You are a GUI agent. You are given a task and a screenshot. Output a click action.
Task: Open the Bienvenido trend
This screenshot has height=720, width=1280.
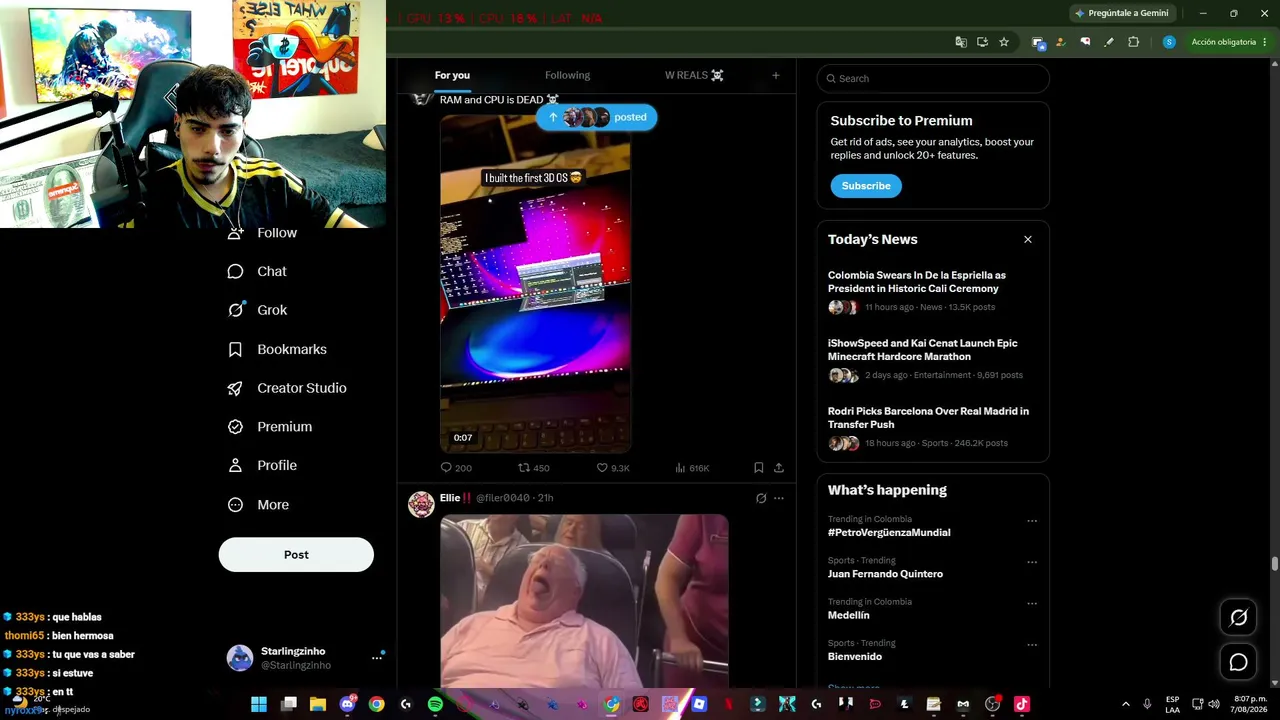[x=855, y=657]
